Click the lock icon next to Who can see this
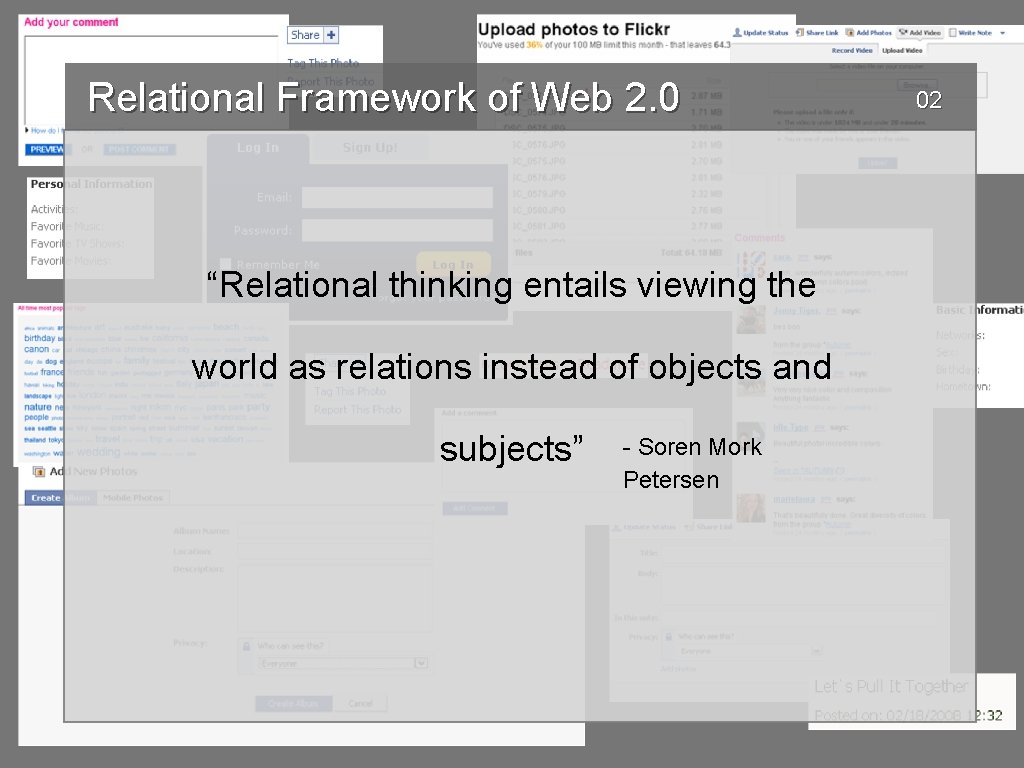Image resolution: width=1024 pixels, height=768 pixels. coord(246,645)
